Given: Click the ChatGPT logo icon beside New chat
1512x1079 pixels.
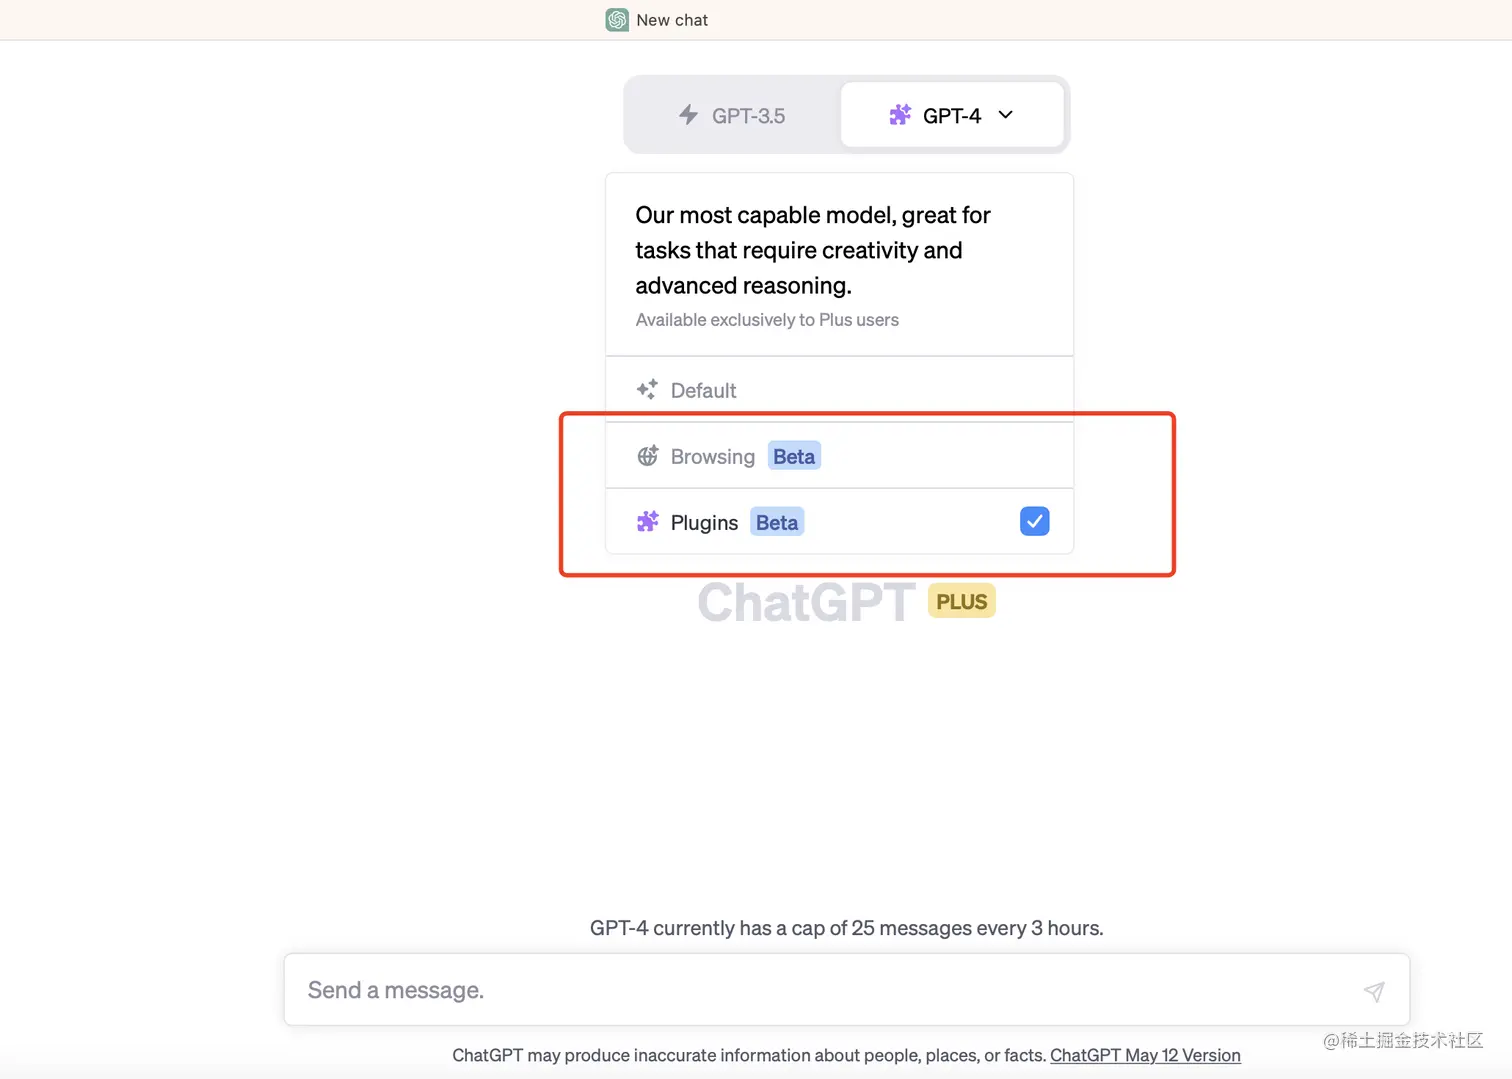Looking at the screenshot, I should pyautogui.click(x=617, y=20).
